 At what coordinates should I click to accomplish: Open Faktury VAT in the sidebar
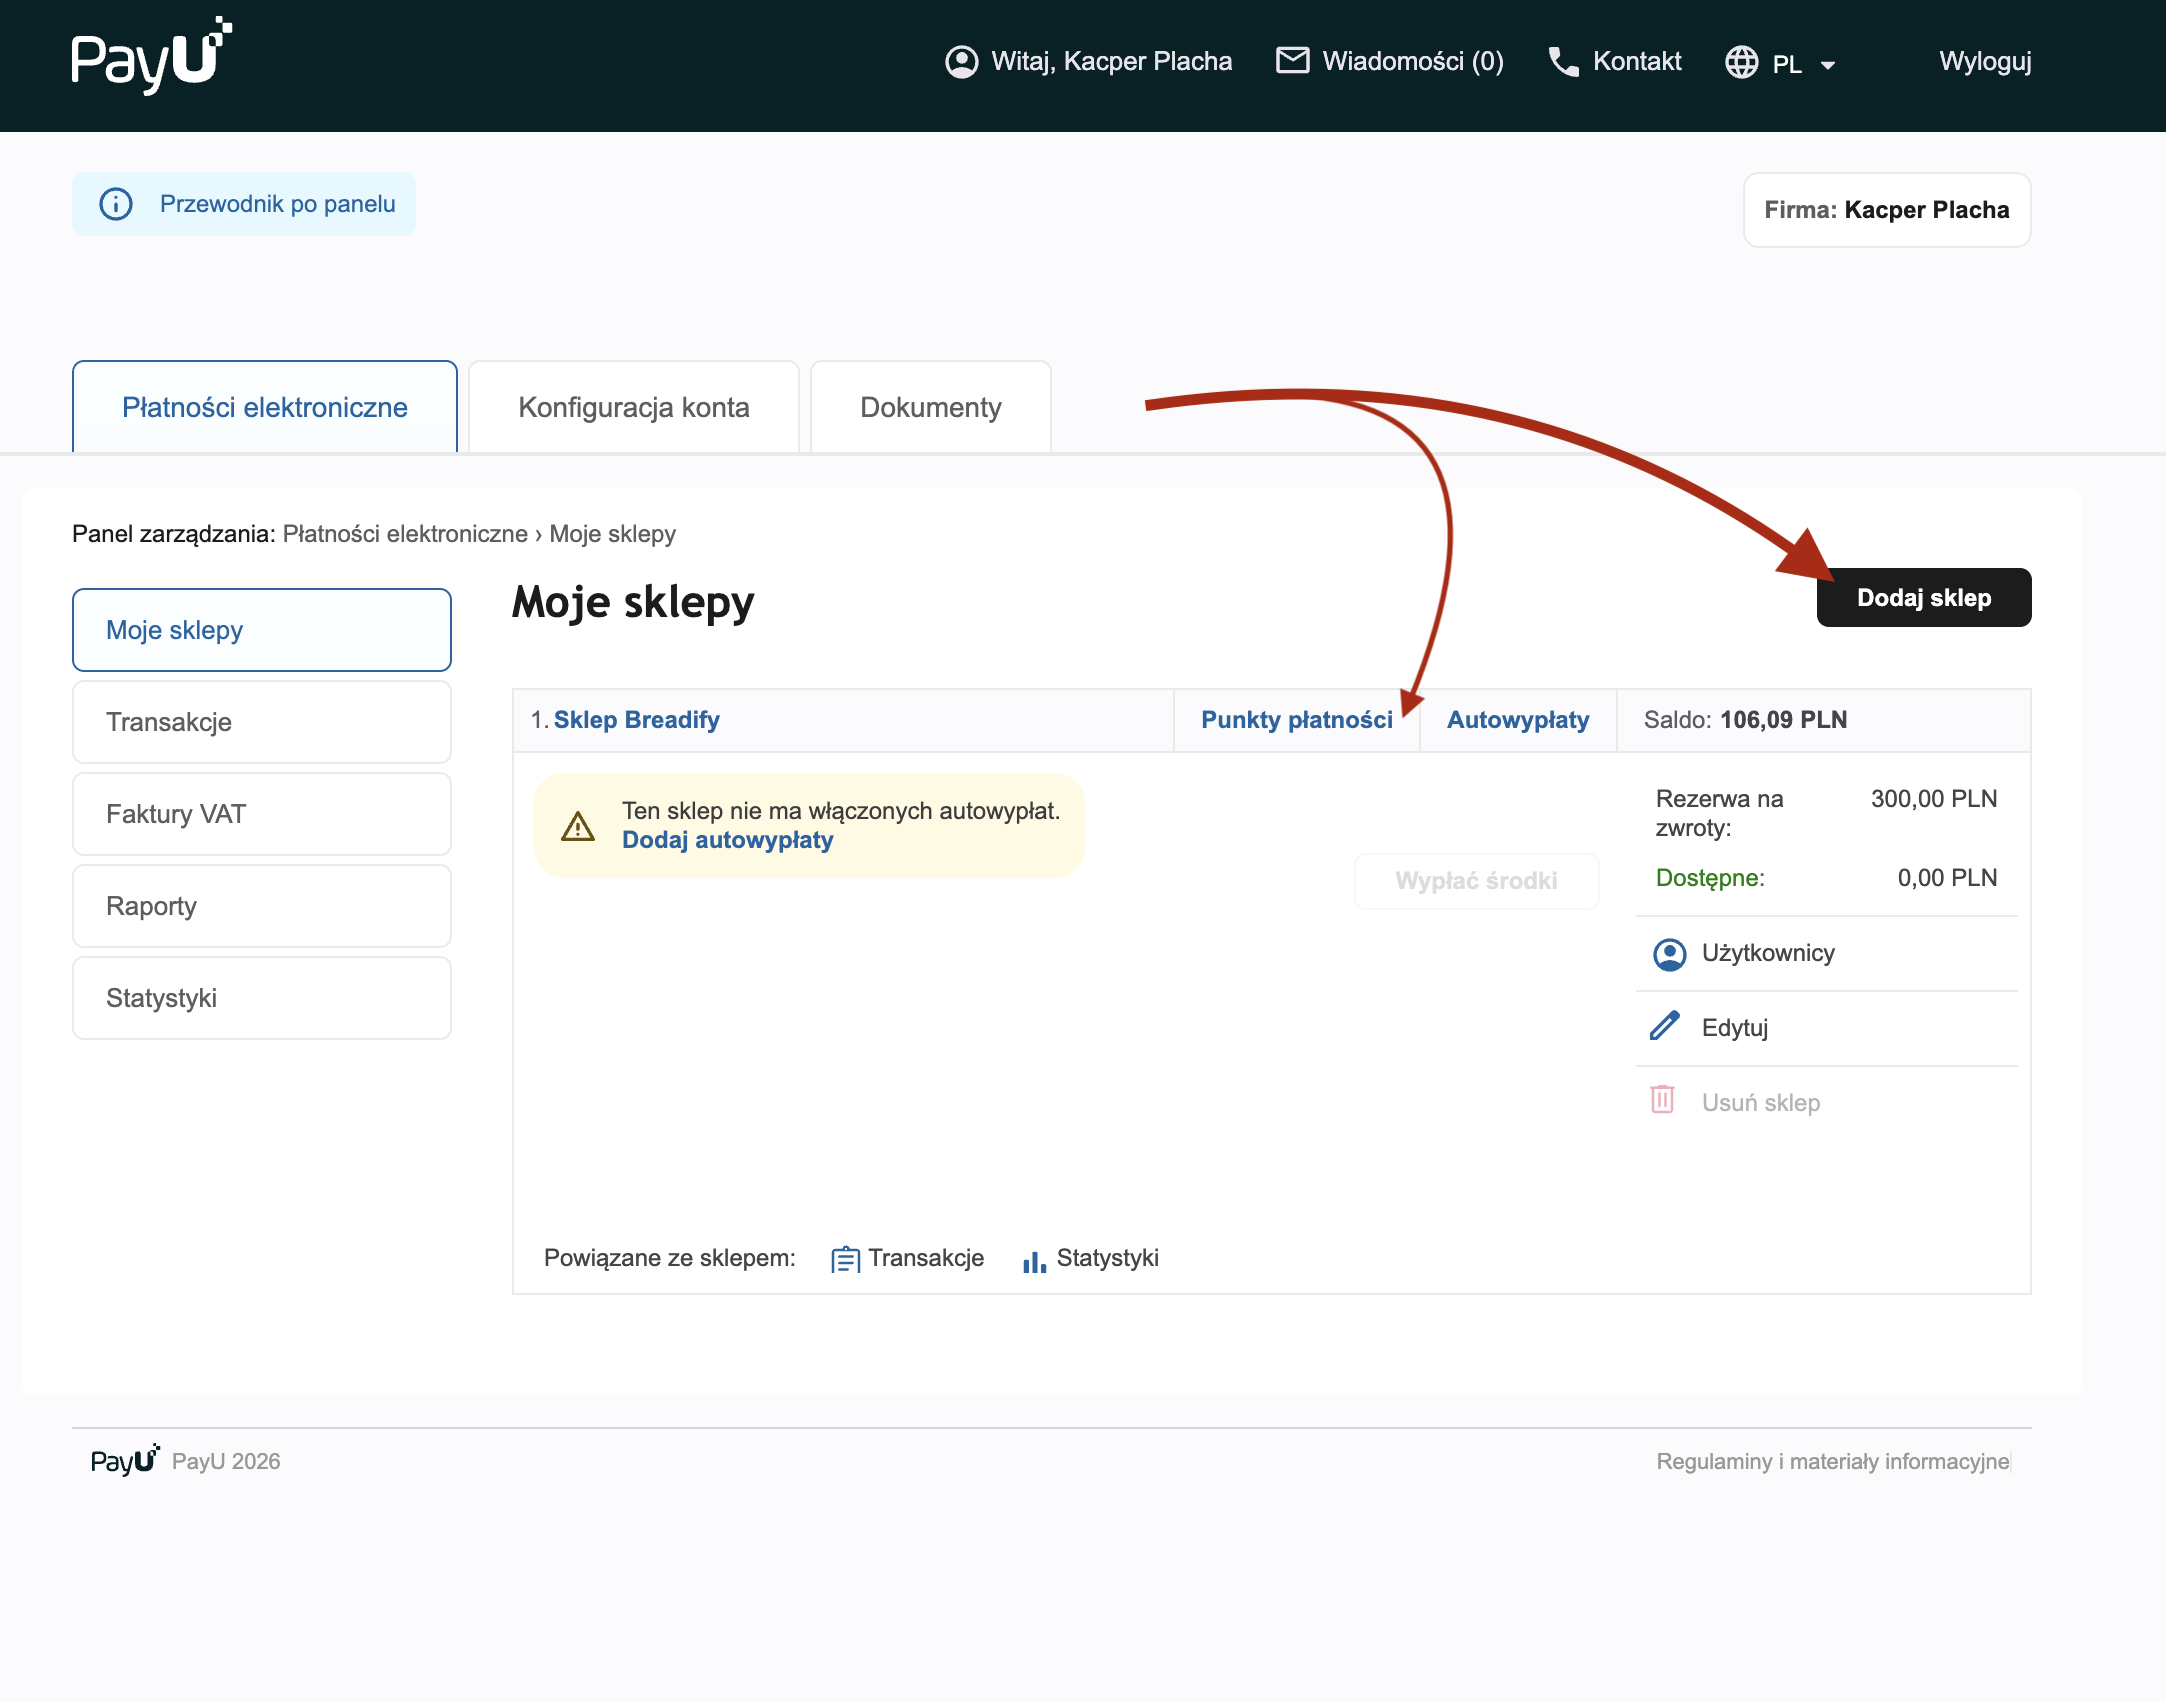pyautogui.click(x=261, y=814)
